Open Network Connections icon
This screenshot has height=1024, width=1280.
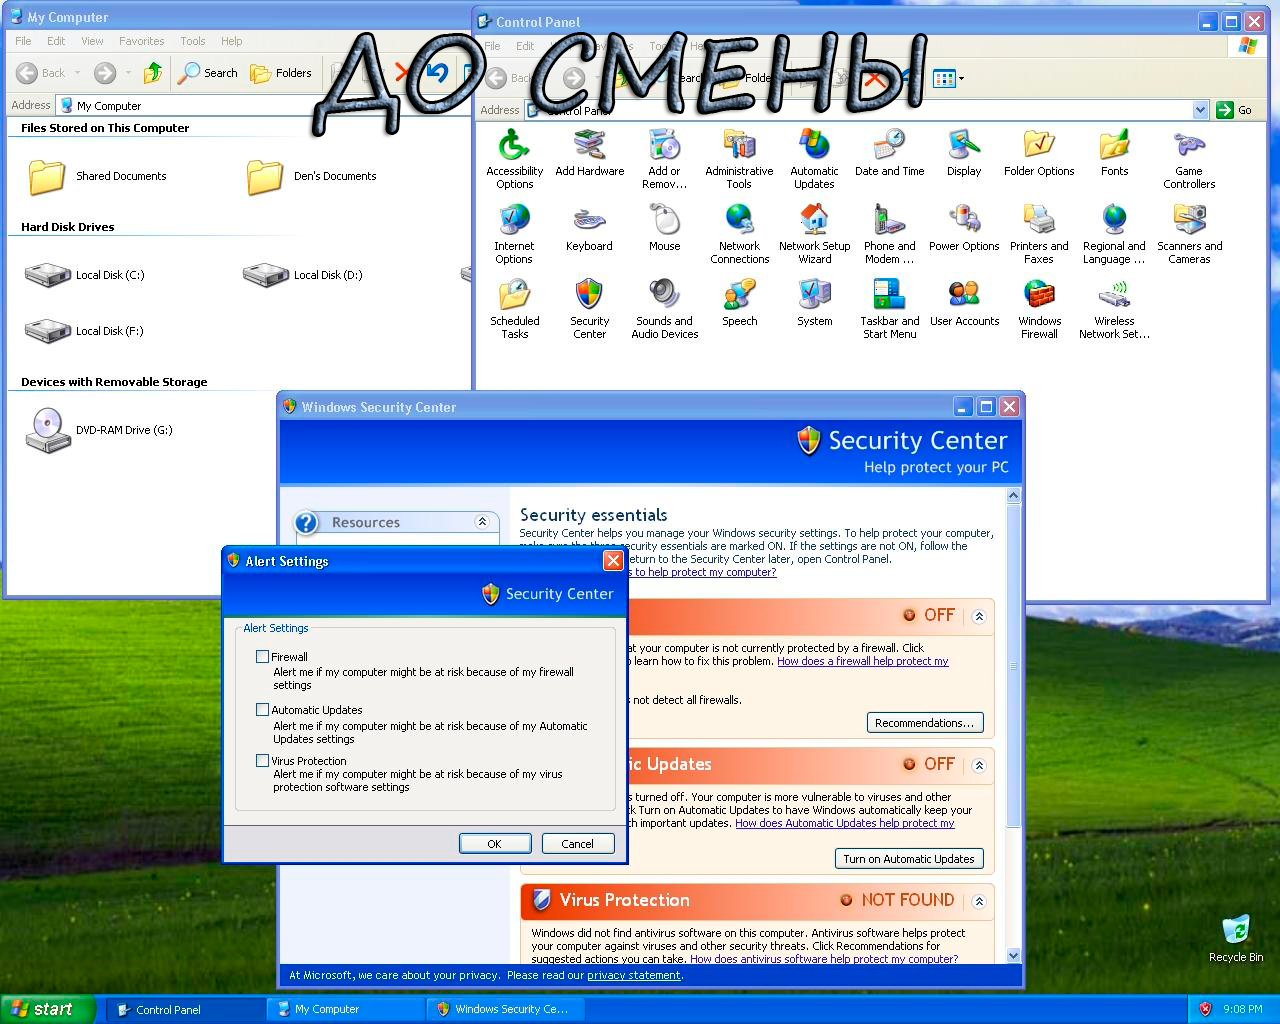pos(739,234)
